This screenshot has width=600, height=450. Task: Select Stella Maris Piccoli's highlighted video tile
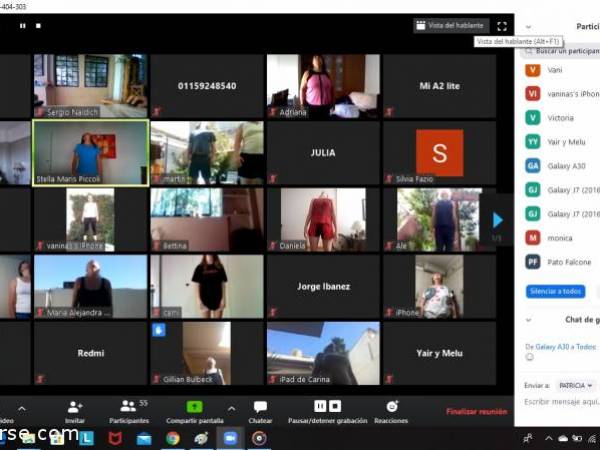91,153
